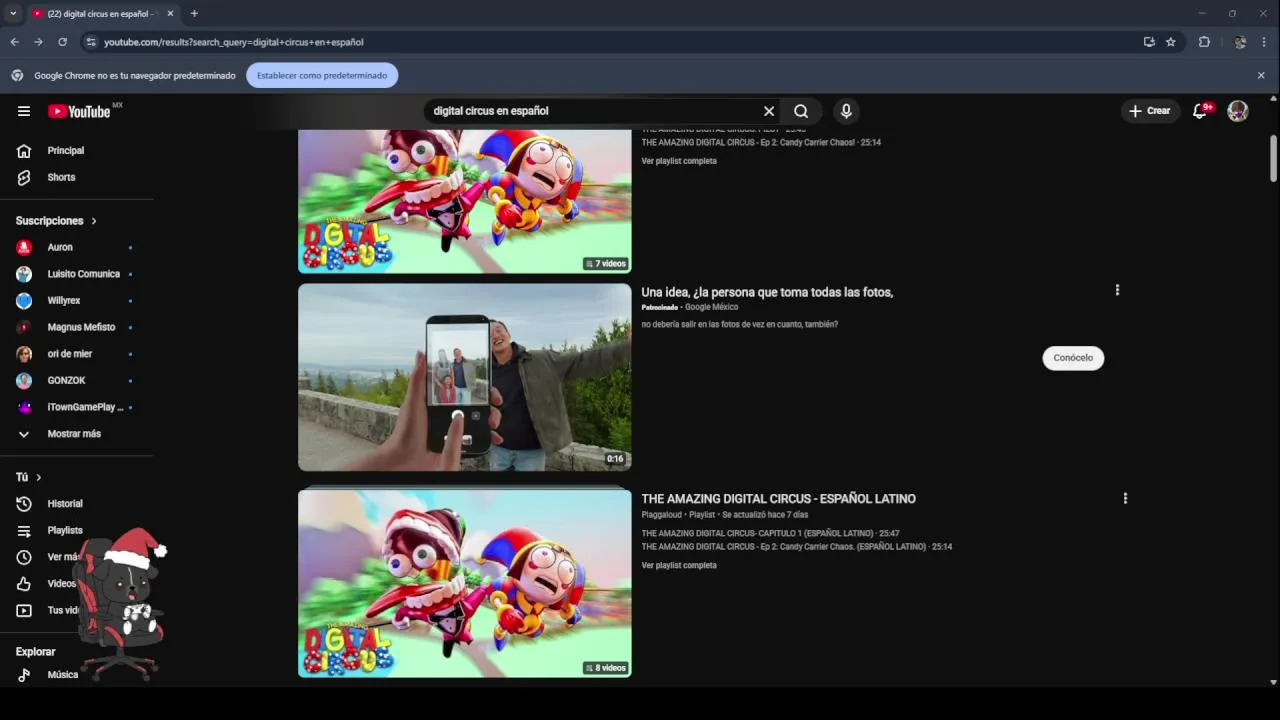The height and width of the screenshot is (720, 1280).
Task: Start voice search with microphone icon
Action: pos(846,111)
